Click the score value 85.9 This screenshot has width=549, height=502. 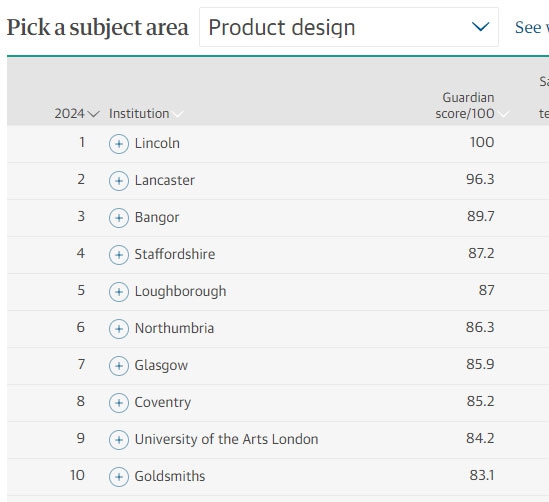(x=480, y=364)
